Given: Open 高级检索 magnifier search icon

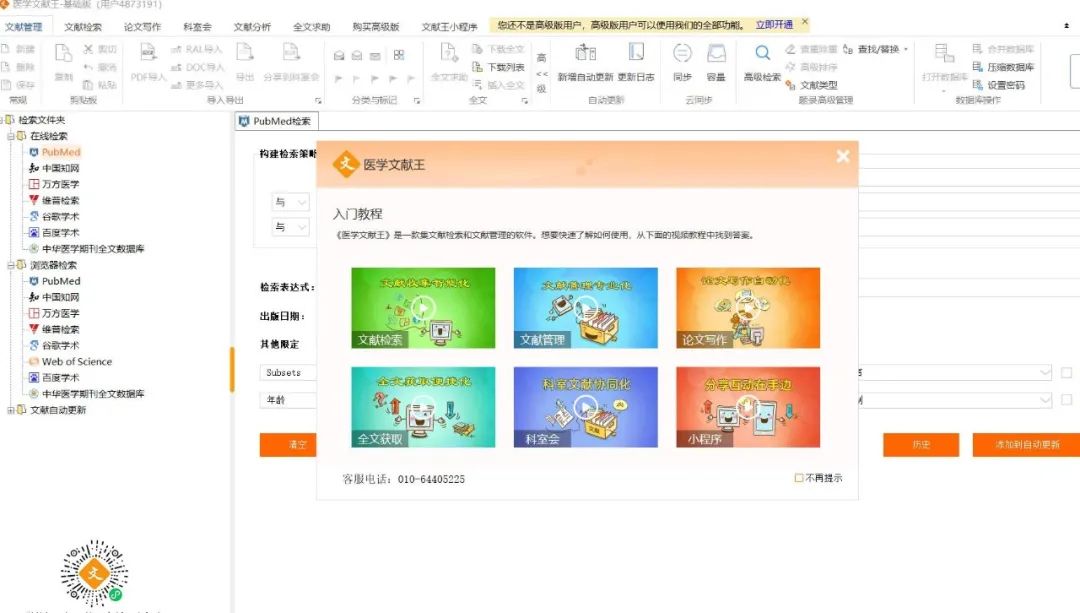Looking at the screenshot, I should pos(762,53).
